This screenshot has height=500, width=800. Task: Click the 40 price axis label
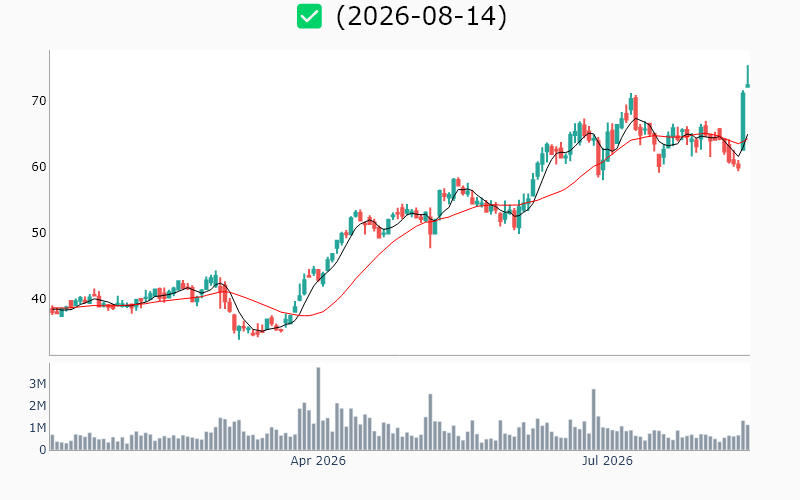tap(39, 298)
